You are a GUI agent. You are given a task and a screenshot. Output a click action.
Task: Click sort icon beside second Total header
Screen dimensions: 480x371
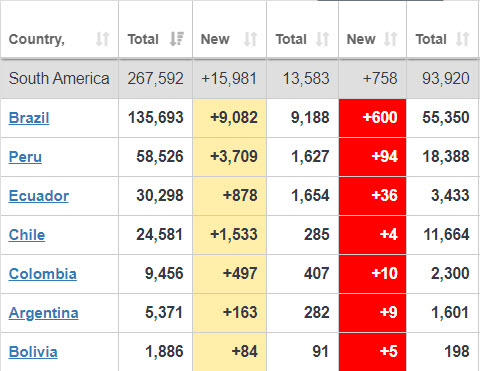click(323, 39)
